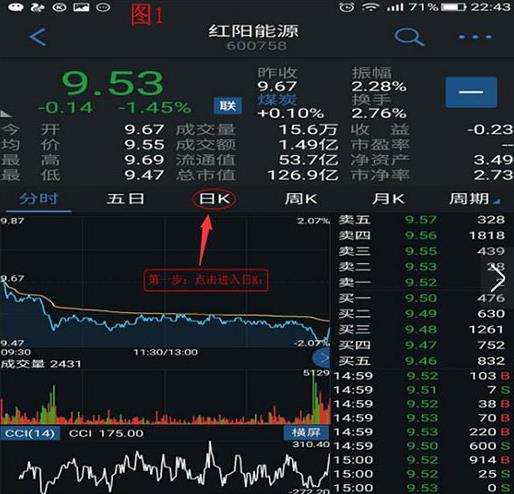Tap the 成交量 2431 volume chart label
514x494 pixels.
[41, 363]
